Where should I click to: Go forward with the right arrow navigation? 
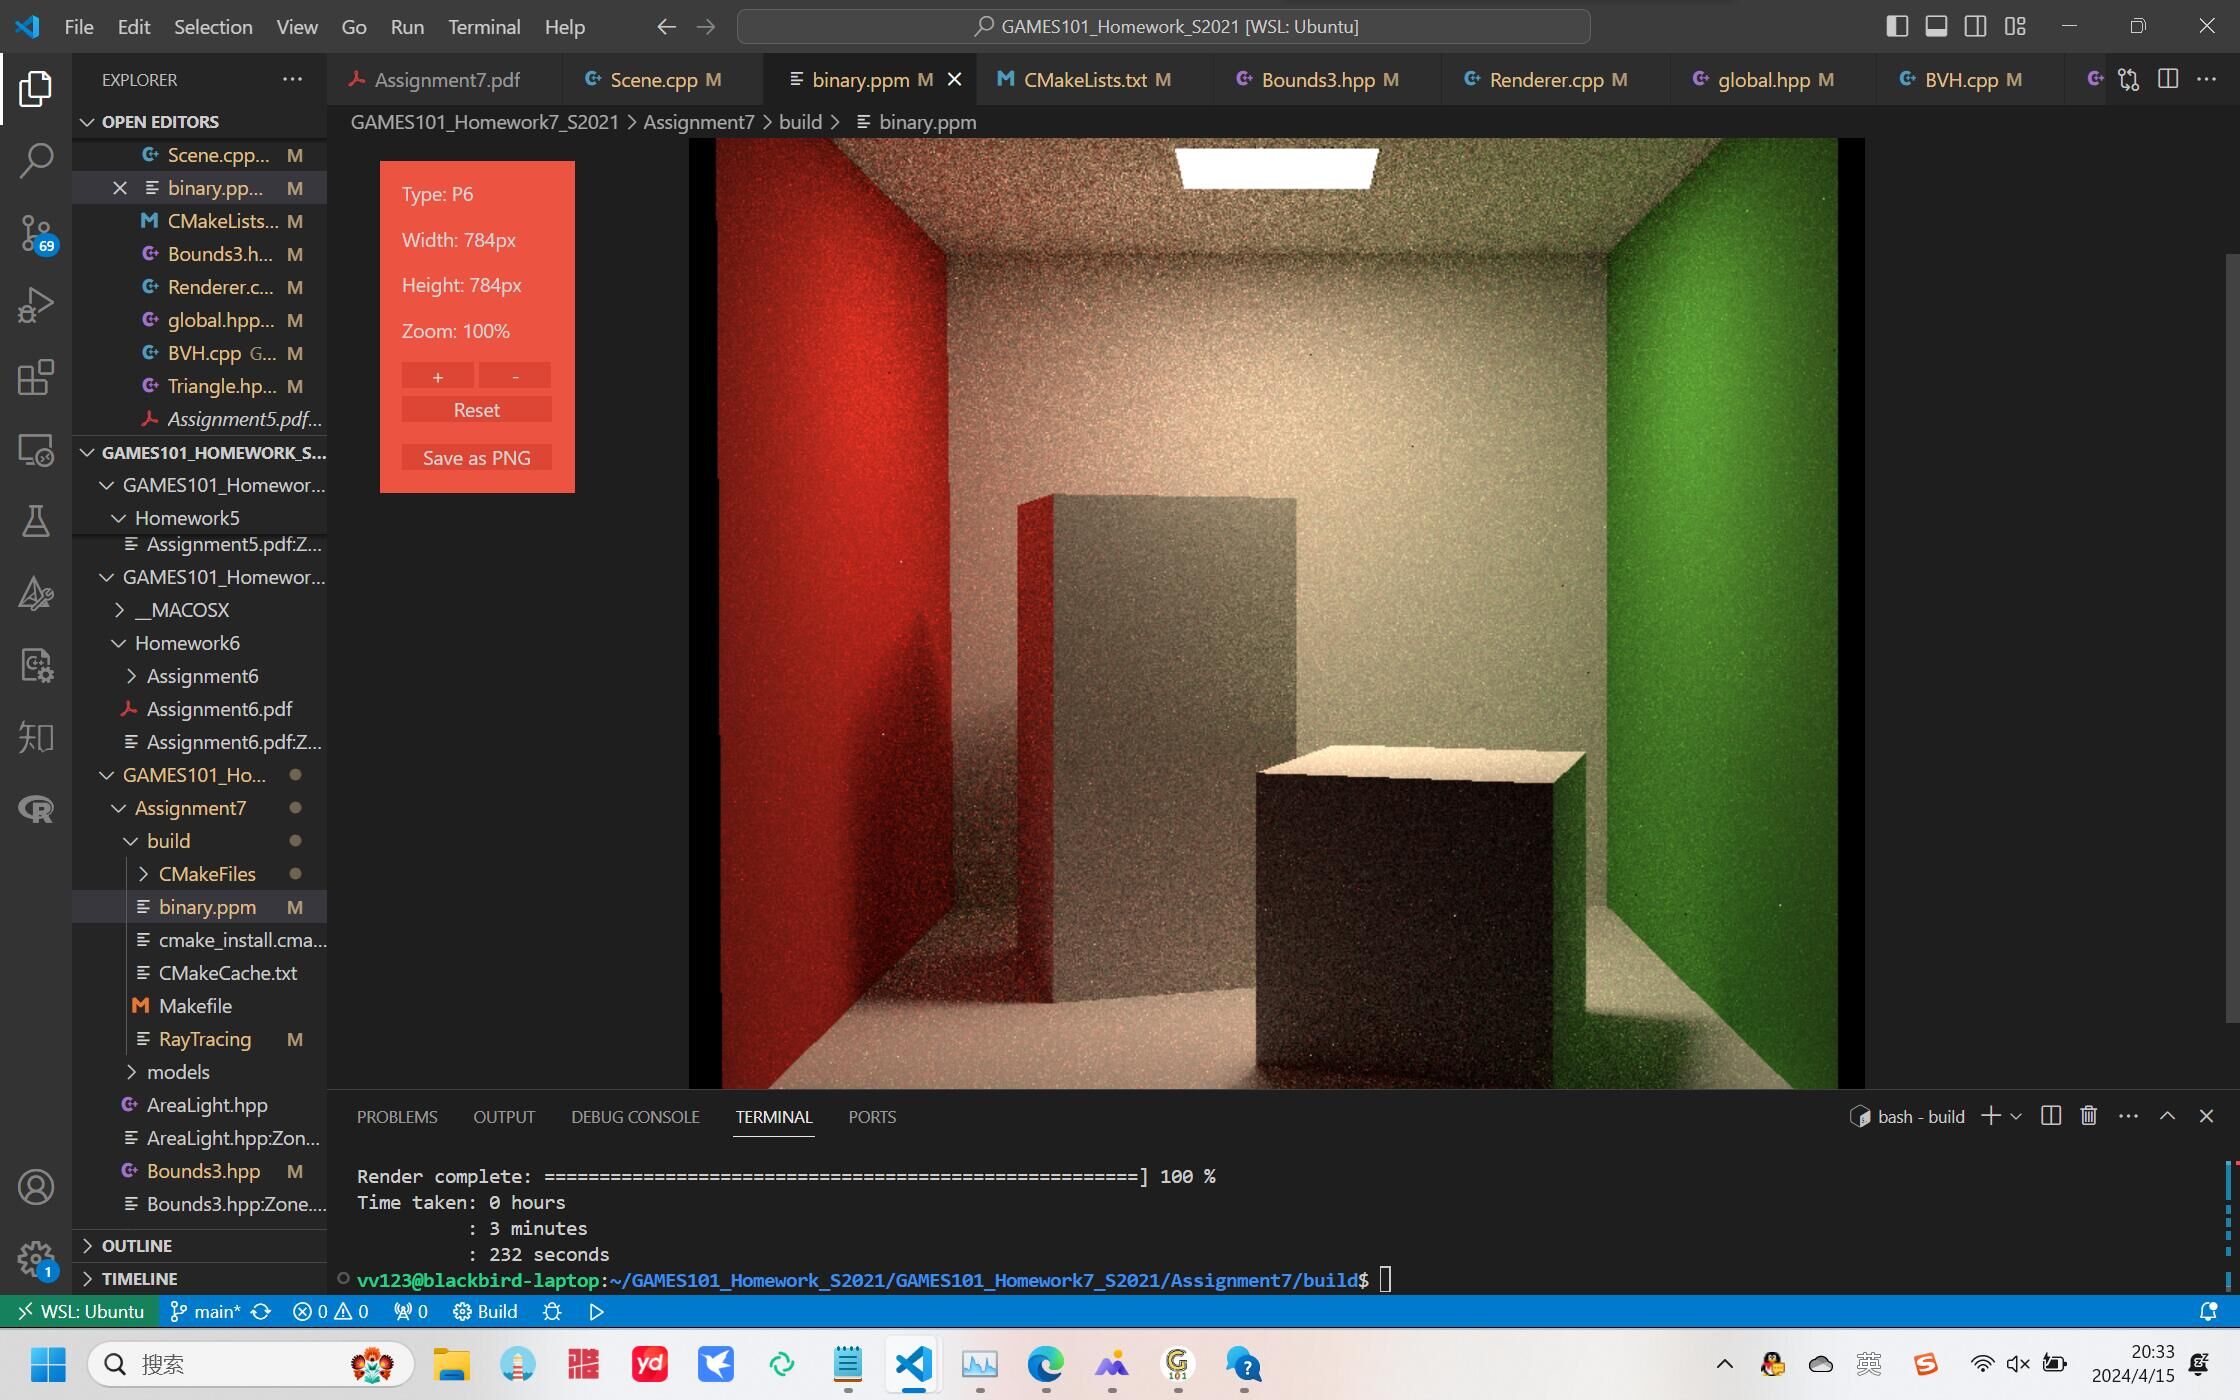[x=706, y=27]
